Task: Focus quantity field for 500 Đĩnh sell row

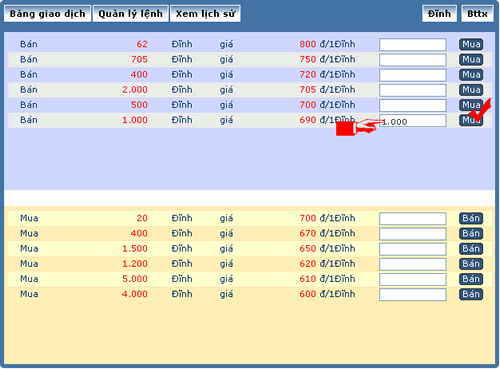Action: tap(413, 105)
